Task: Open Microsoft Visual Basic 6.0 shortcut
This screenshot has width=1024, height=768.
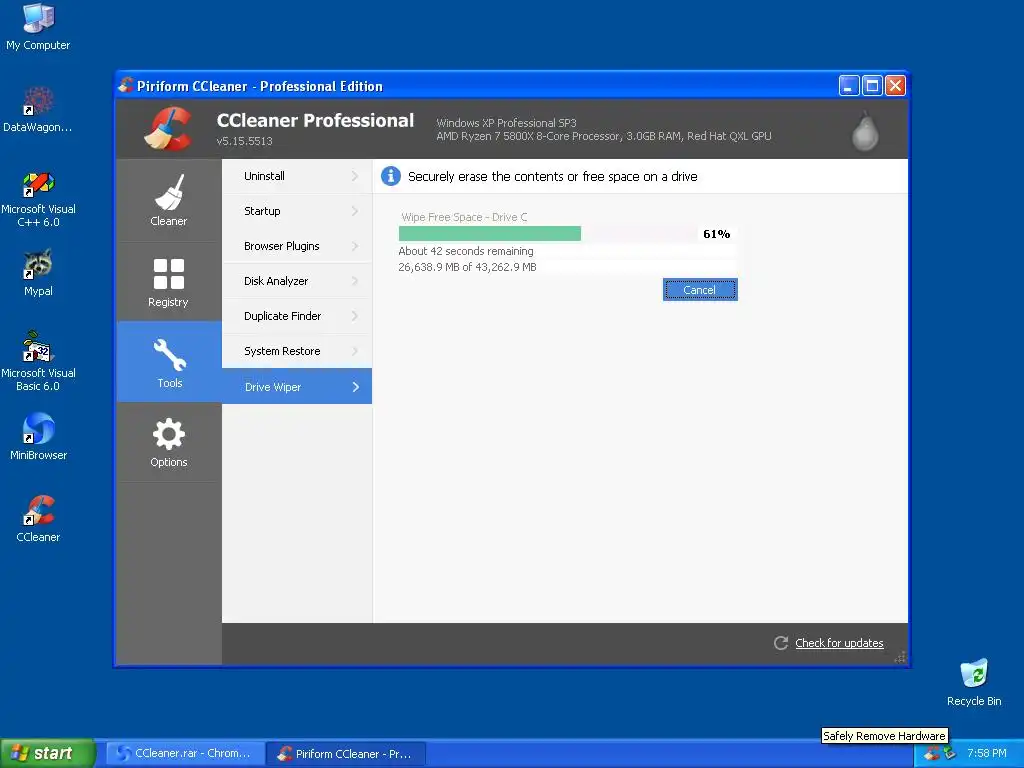Action: coord(38,361)
